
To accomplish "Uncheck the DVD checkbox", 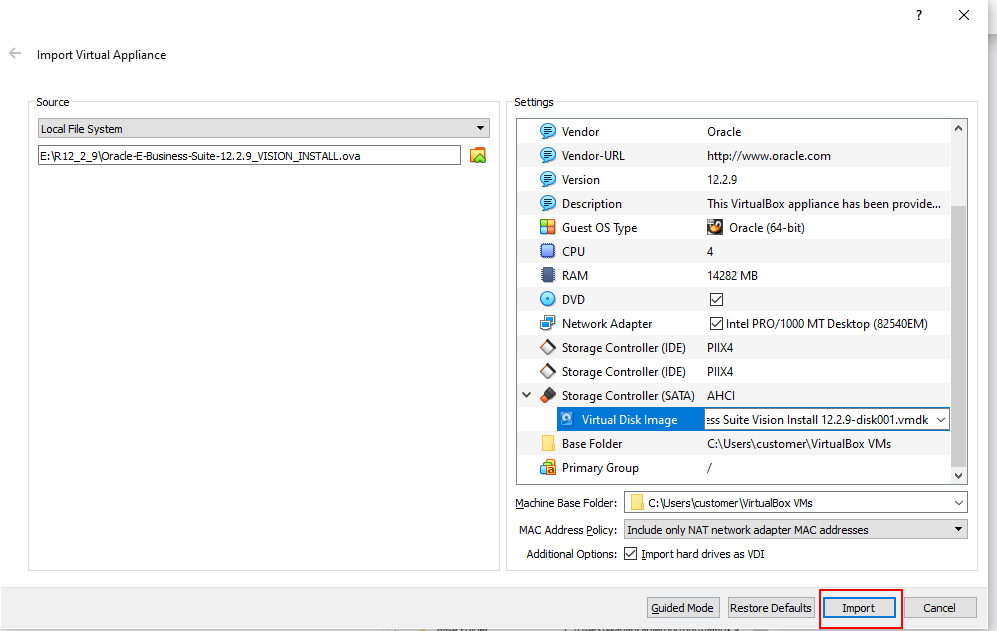I will (x=716, y=300).
